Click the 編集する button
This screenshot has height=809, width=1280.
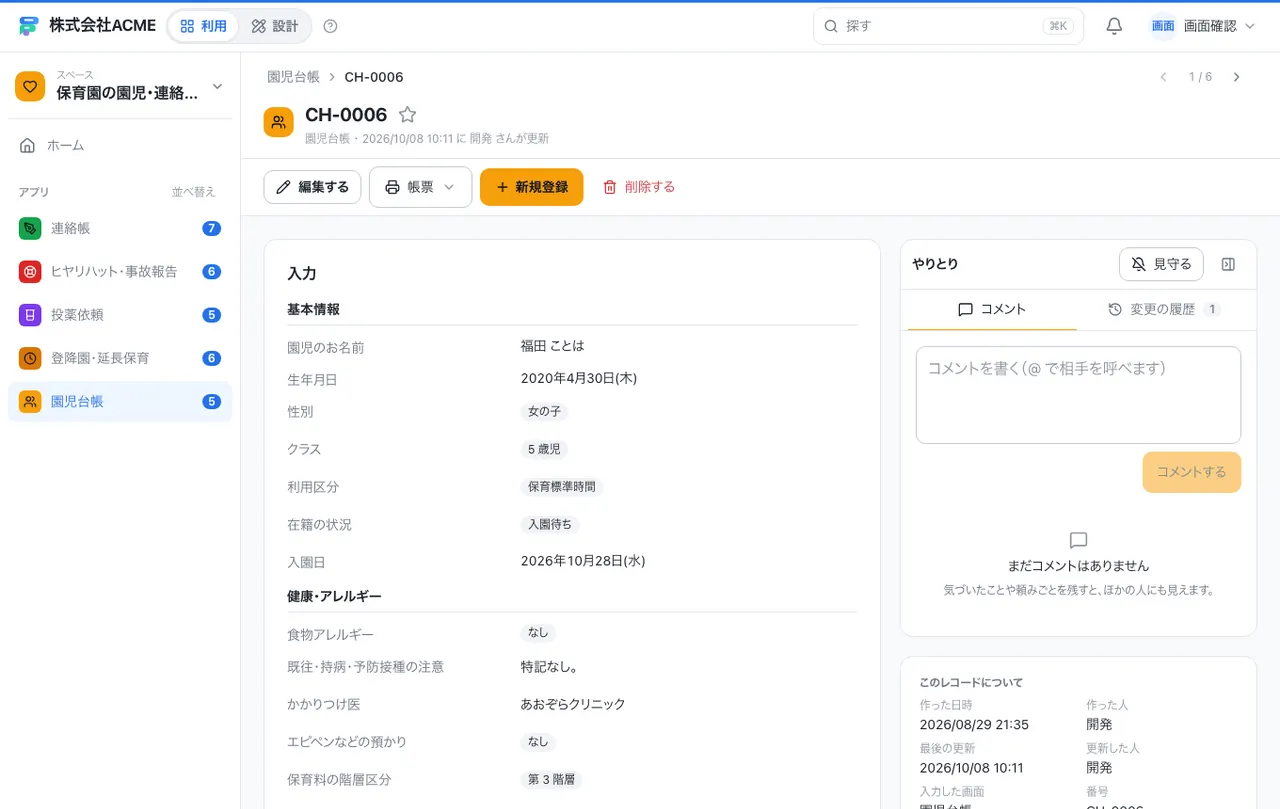pyautogui.click(x=312, y=187)
